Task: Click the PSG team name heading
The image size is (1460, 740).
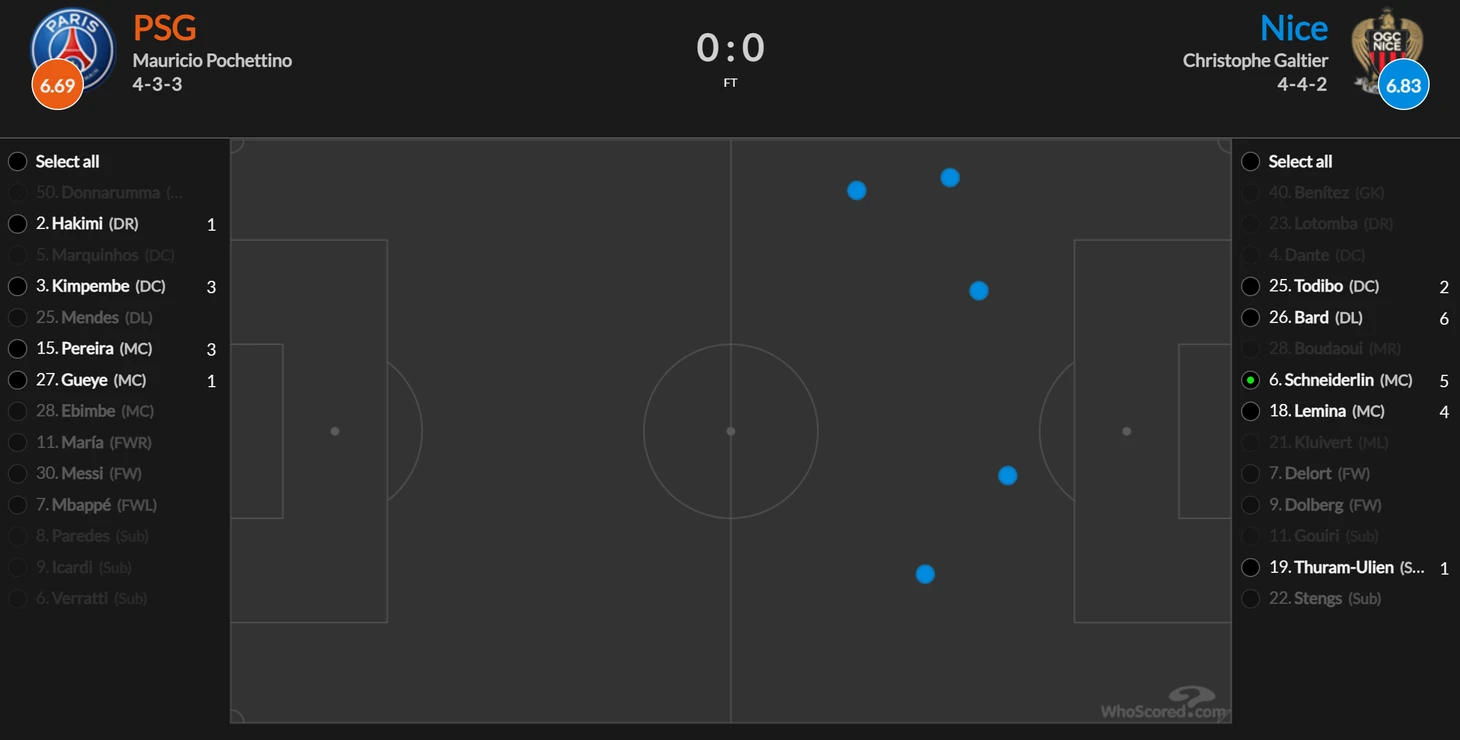Action: click(164, 28)
